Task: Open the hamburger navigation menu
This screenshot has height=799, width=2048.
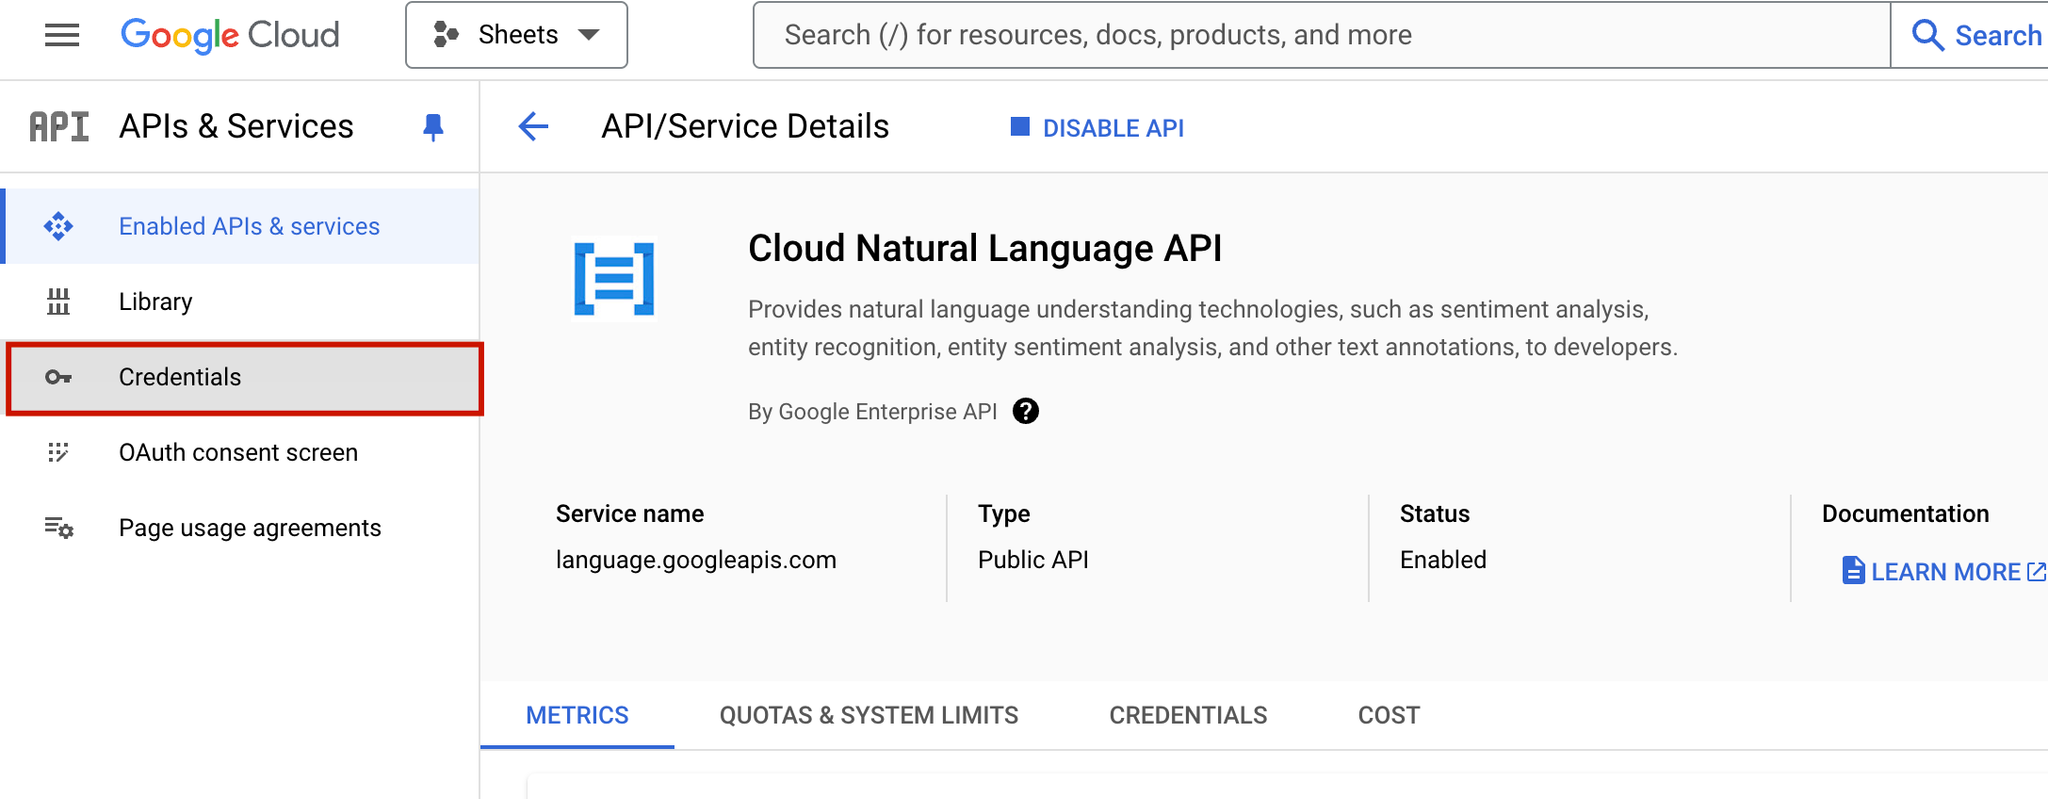Action: (x=62, y=35)
